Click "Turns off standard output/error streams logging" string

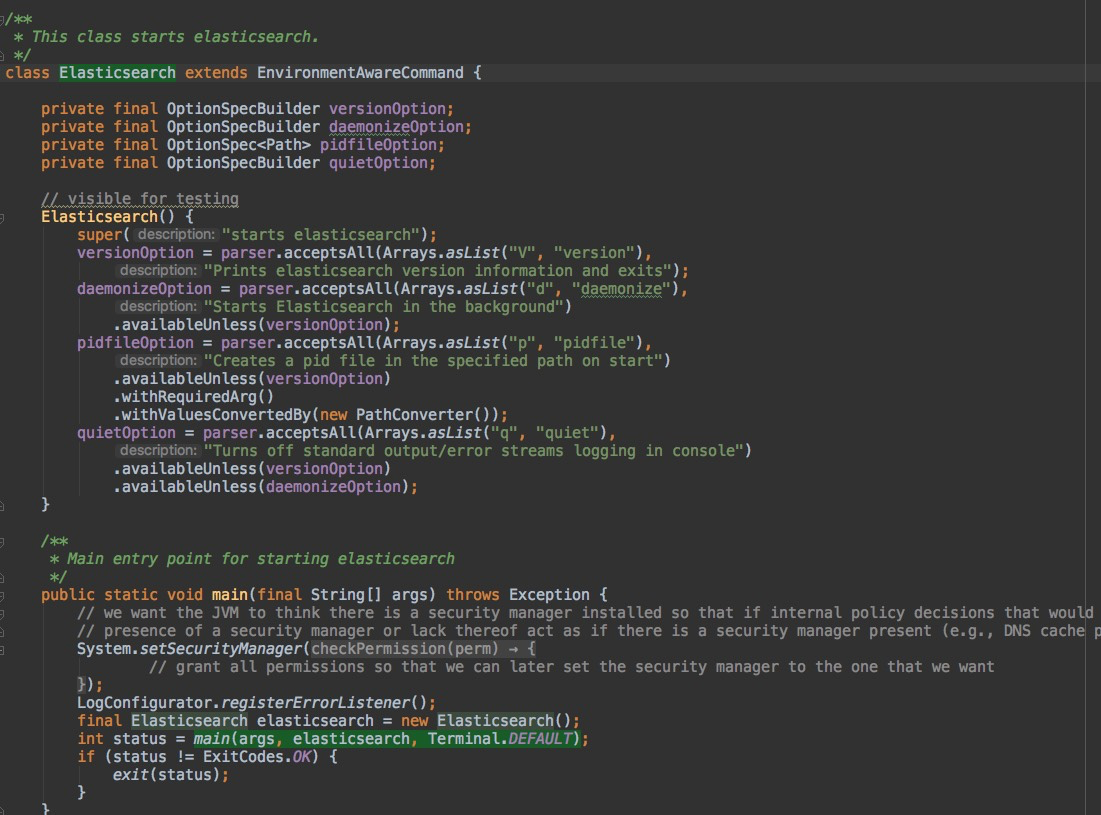pyautogui.click(x=473, y=451)
